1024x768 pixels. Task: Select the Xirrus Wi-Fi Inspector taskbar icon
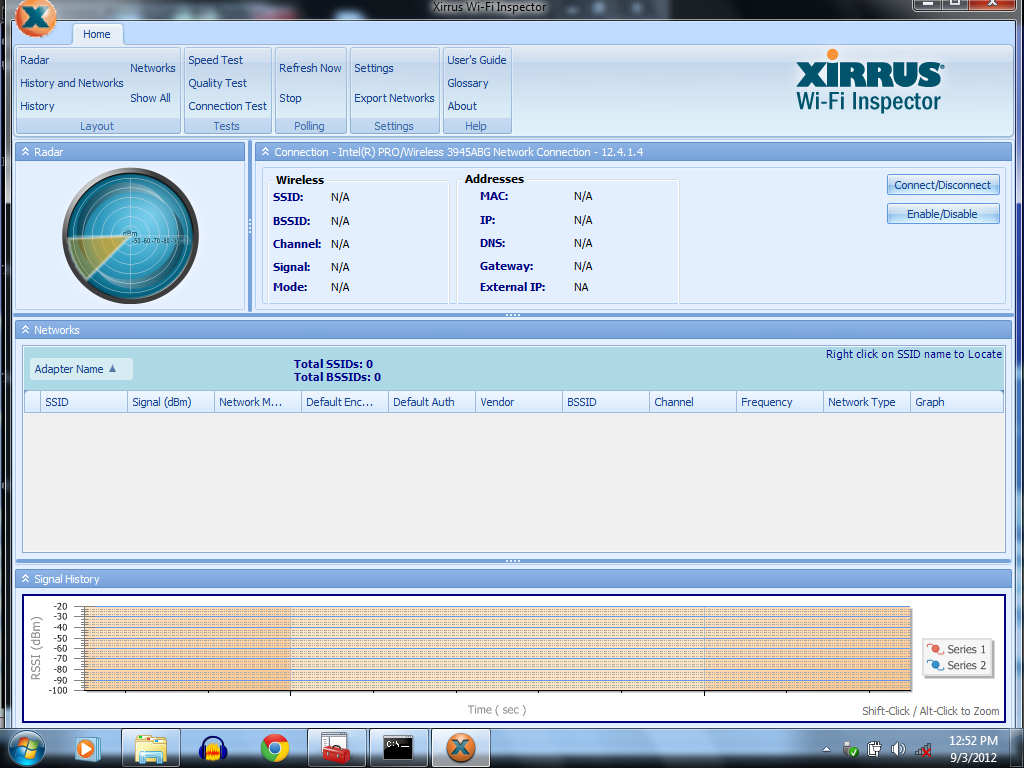pyautogui.click(x=460, y=747)
